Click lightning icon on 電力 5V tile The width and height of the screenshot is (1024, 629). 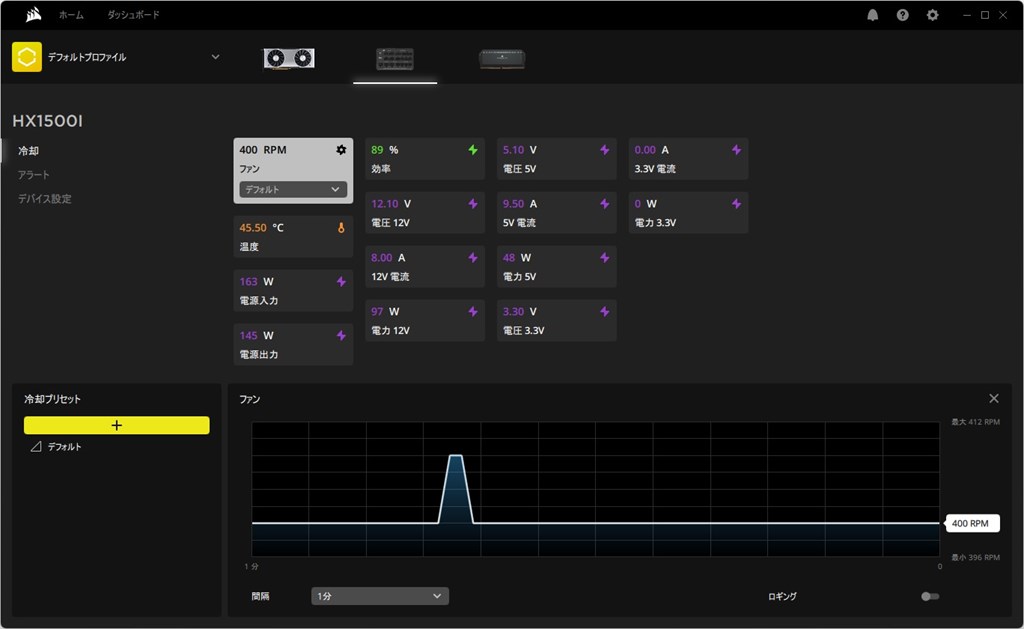tap(605, 258)
